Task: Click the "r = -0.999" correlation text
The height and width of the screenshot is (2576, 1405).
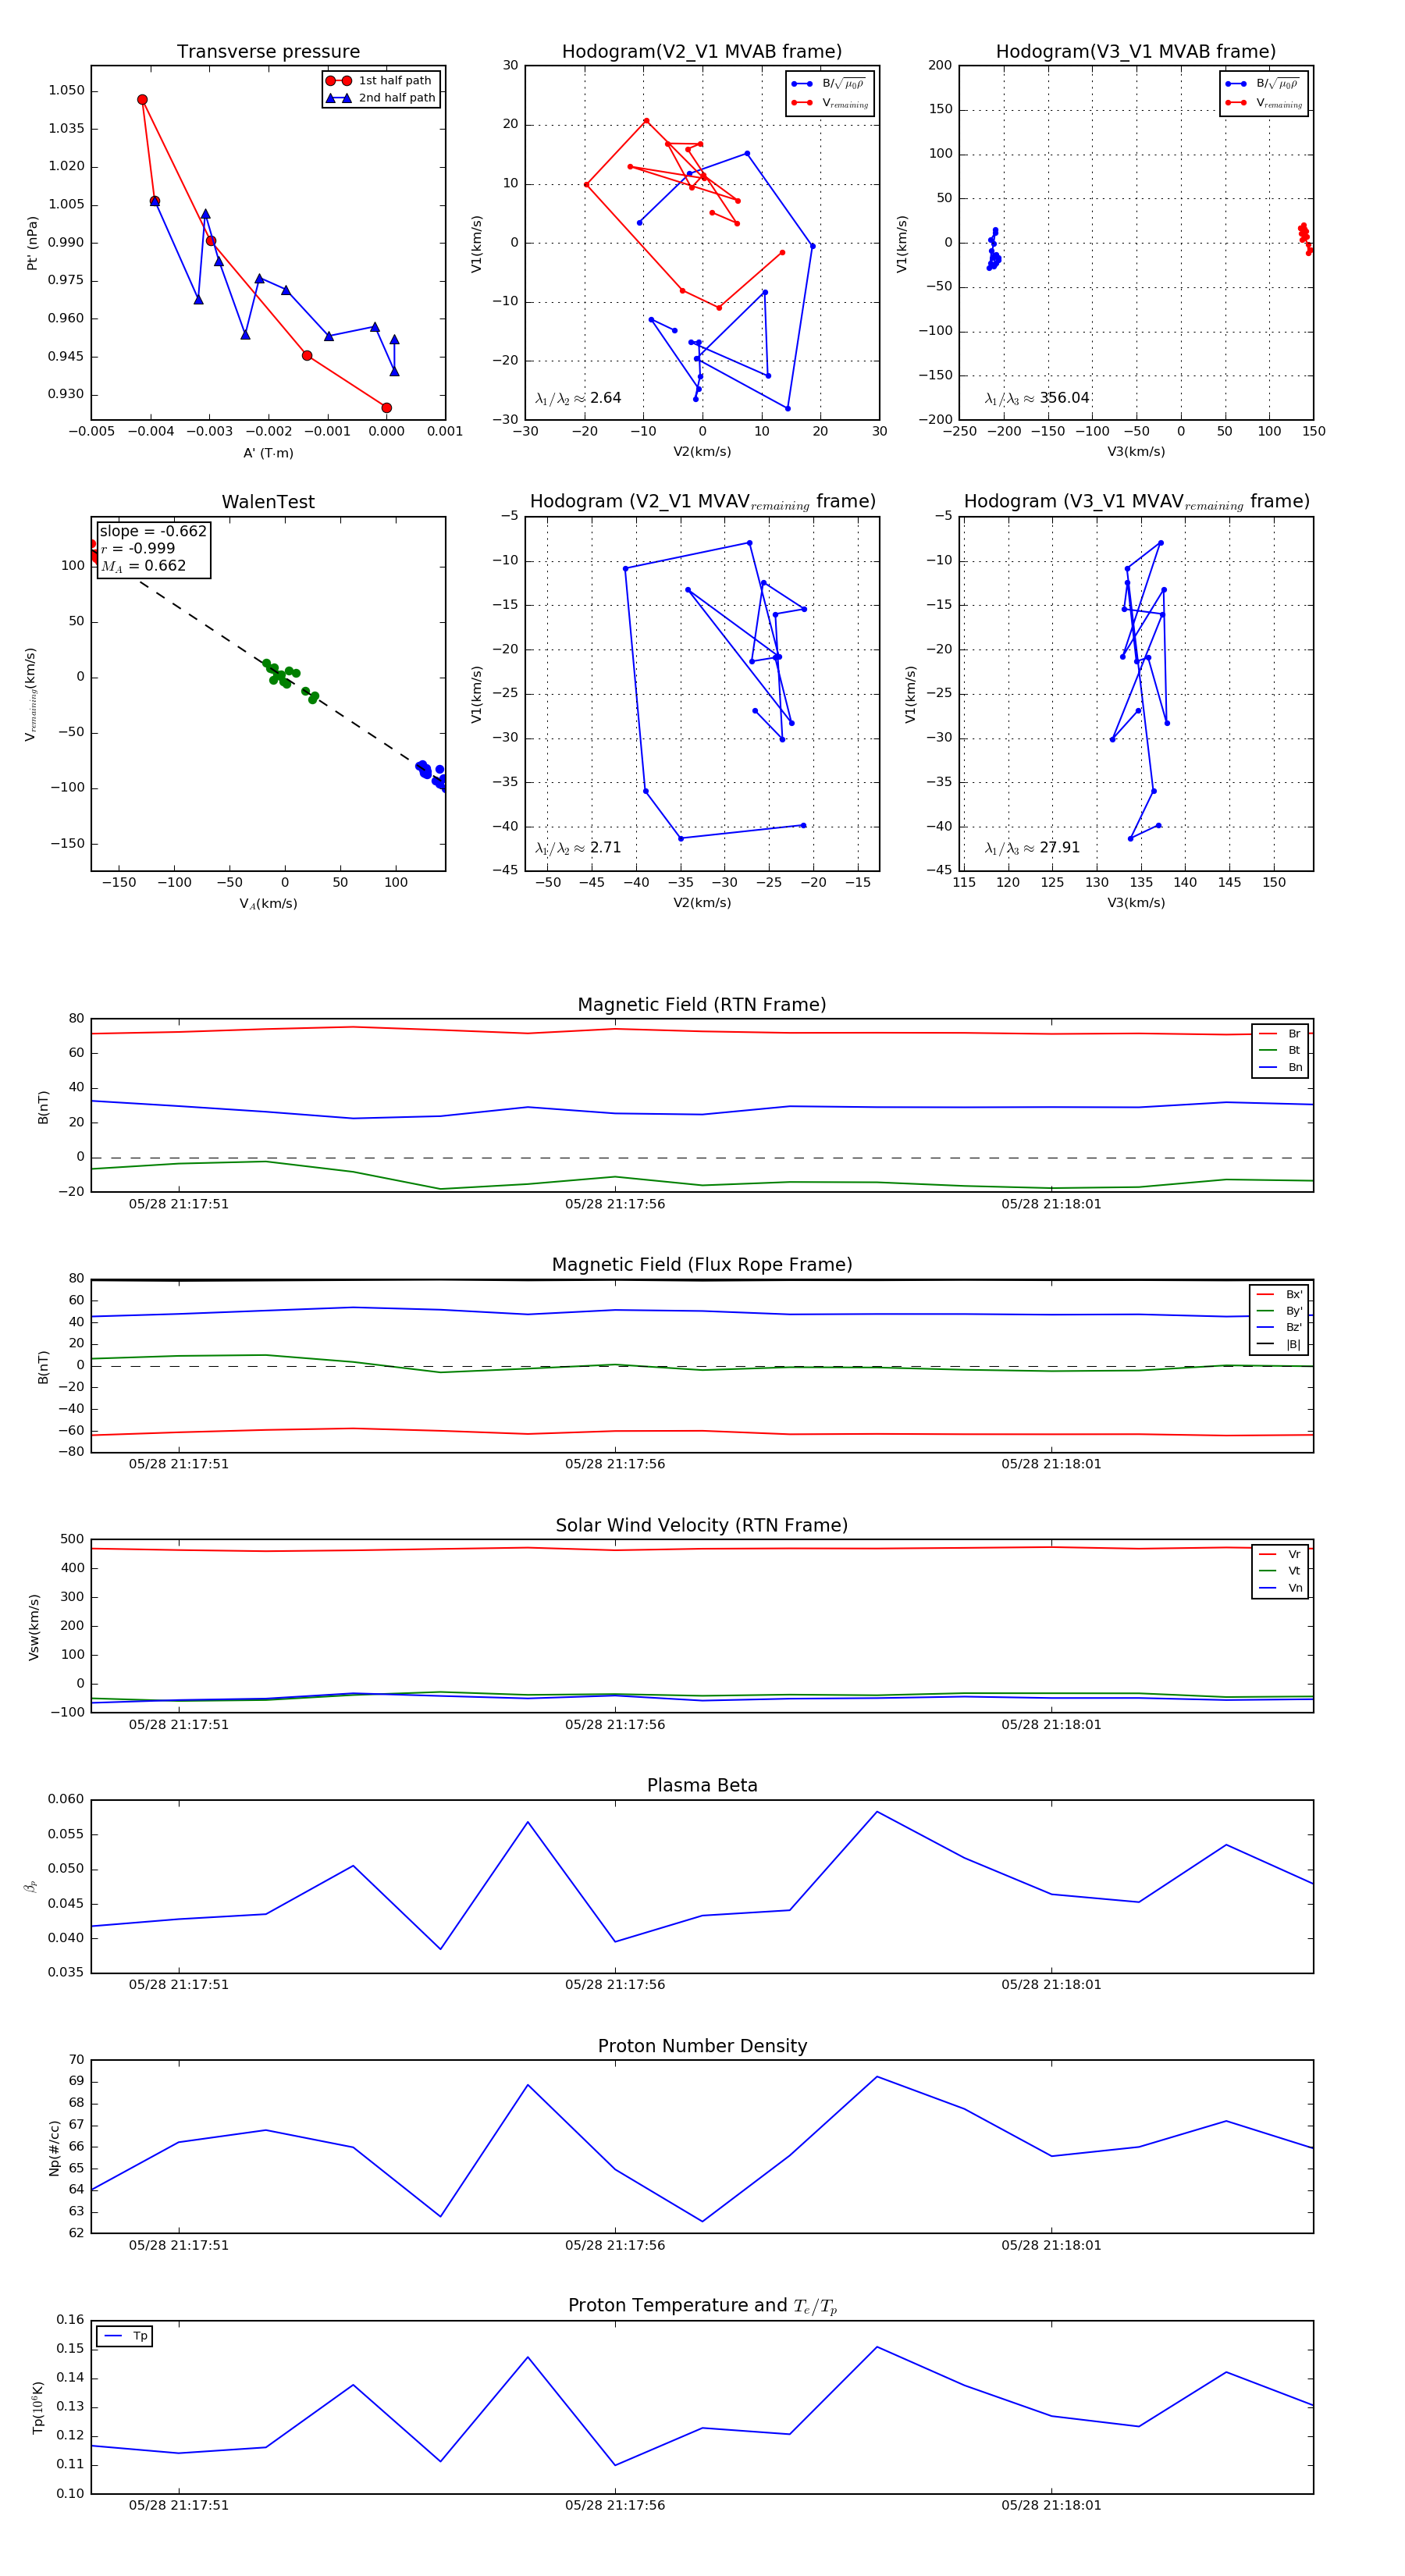Action: (138, 549)
